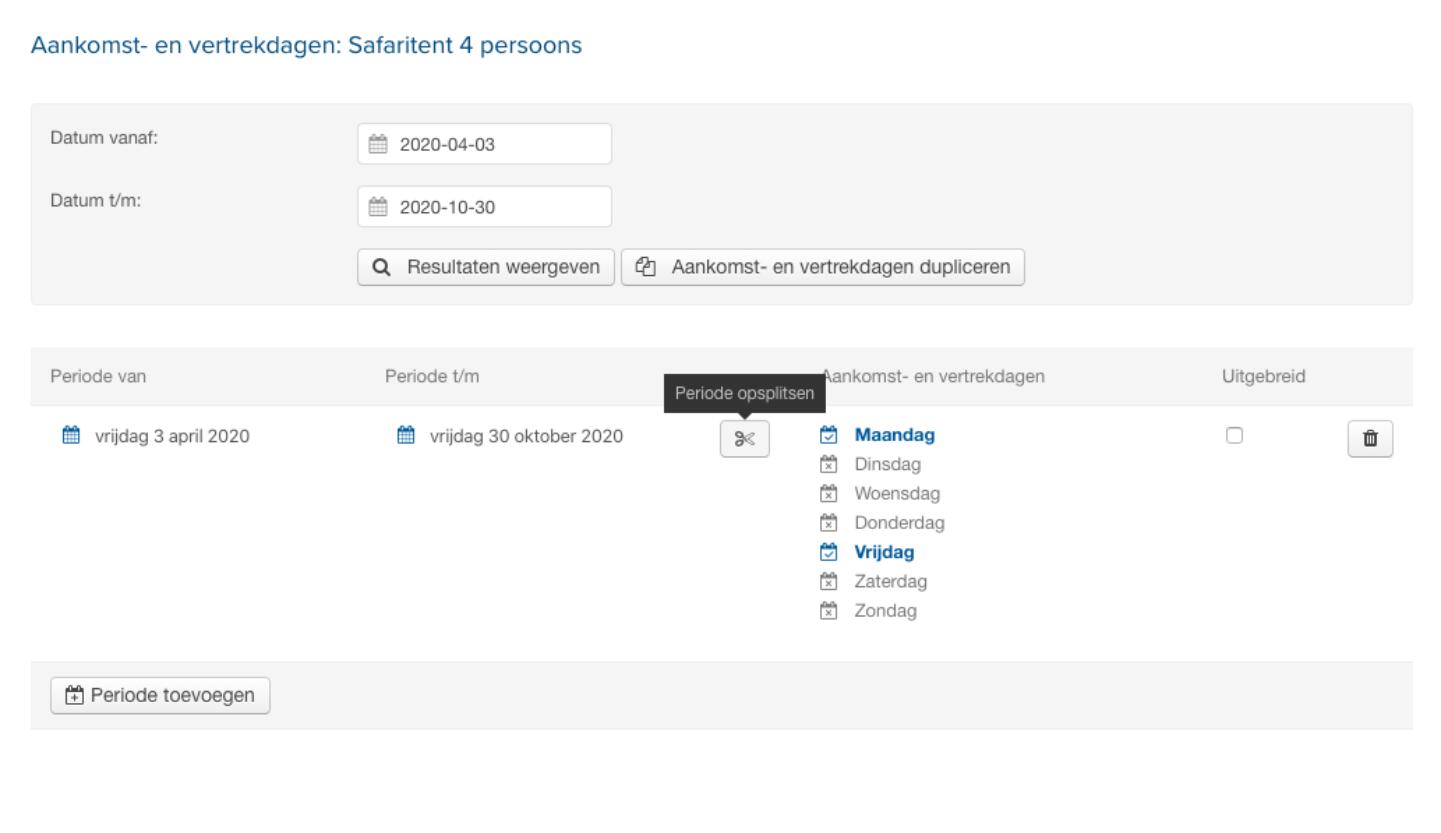Screen dimensions: 1441x833
Task: Check the Uitgebreid checkbox
Action: click(1234, 435)
